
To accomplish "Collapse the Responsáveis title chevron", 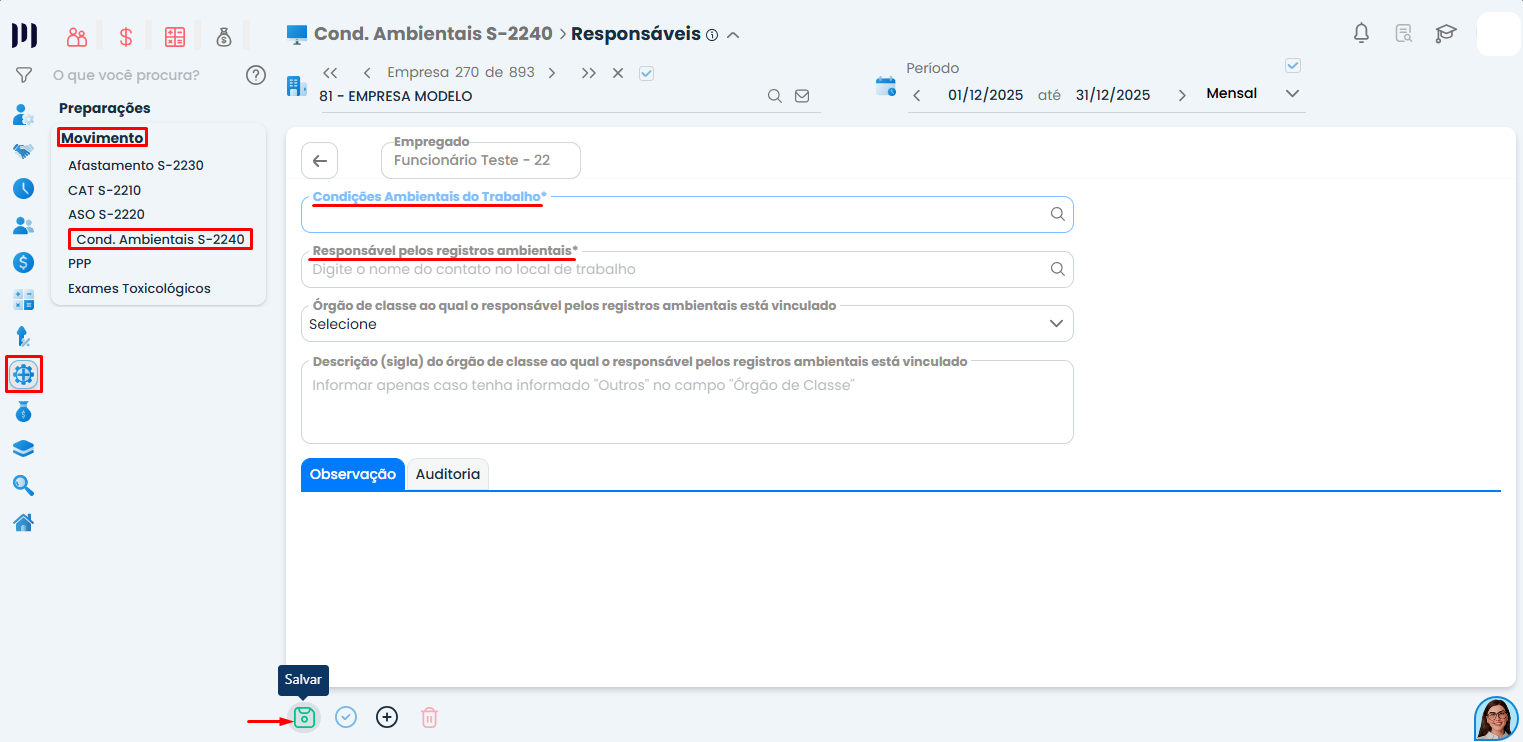I will [x=733, y=35].
